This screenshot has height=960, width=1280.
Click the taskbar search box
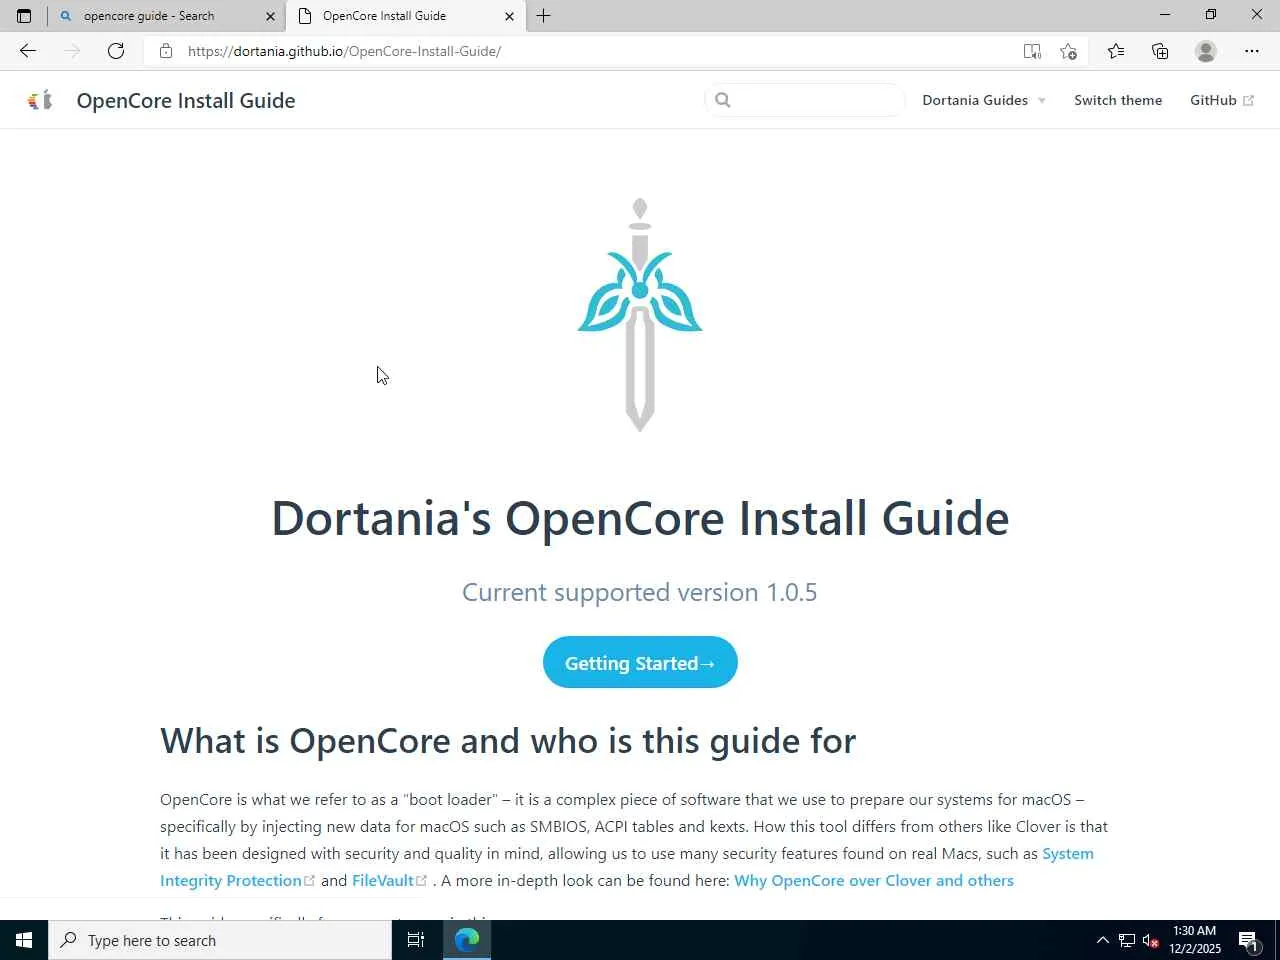point(220,940)
